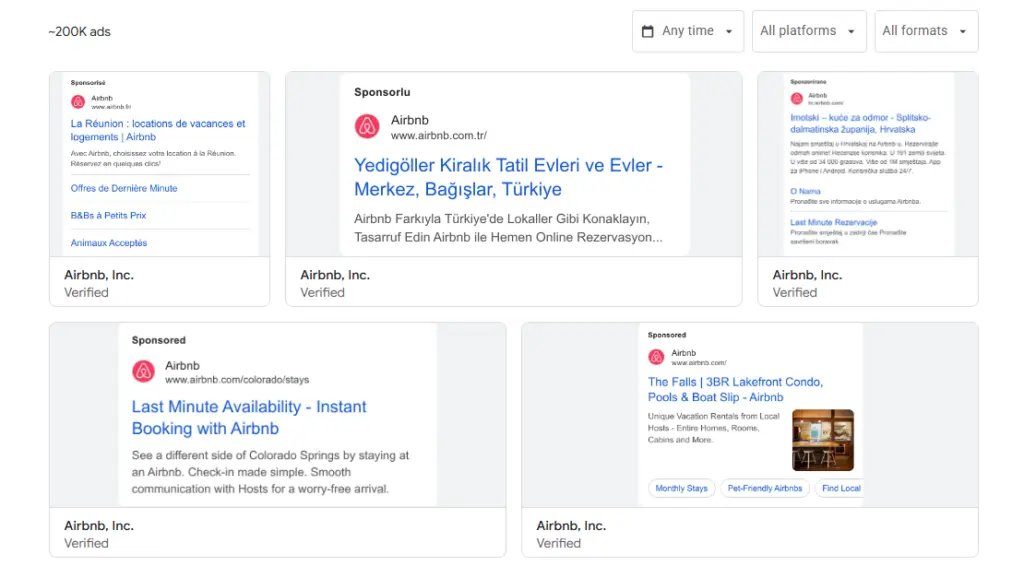This screenshot has height=566, width=1024.
Task: Click Last Minute Rezervacije sitelink
Action: (833, 222)
